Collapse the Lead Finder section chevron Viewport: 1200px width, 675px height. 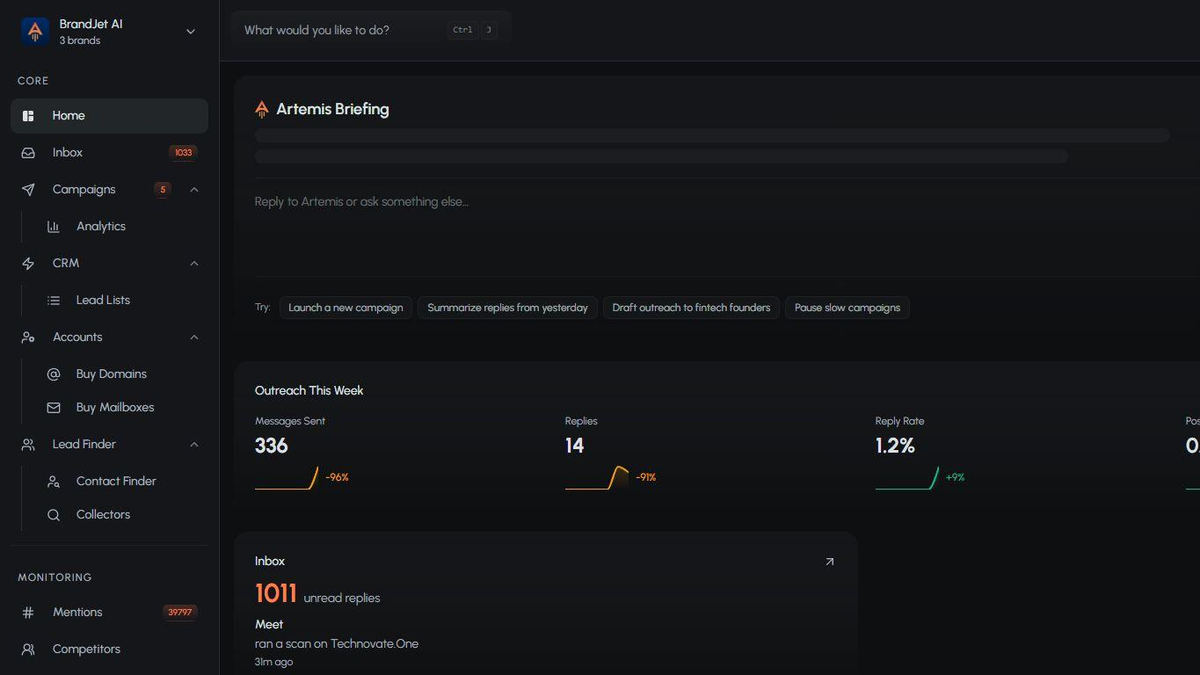coord(194,445)
